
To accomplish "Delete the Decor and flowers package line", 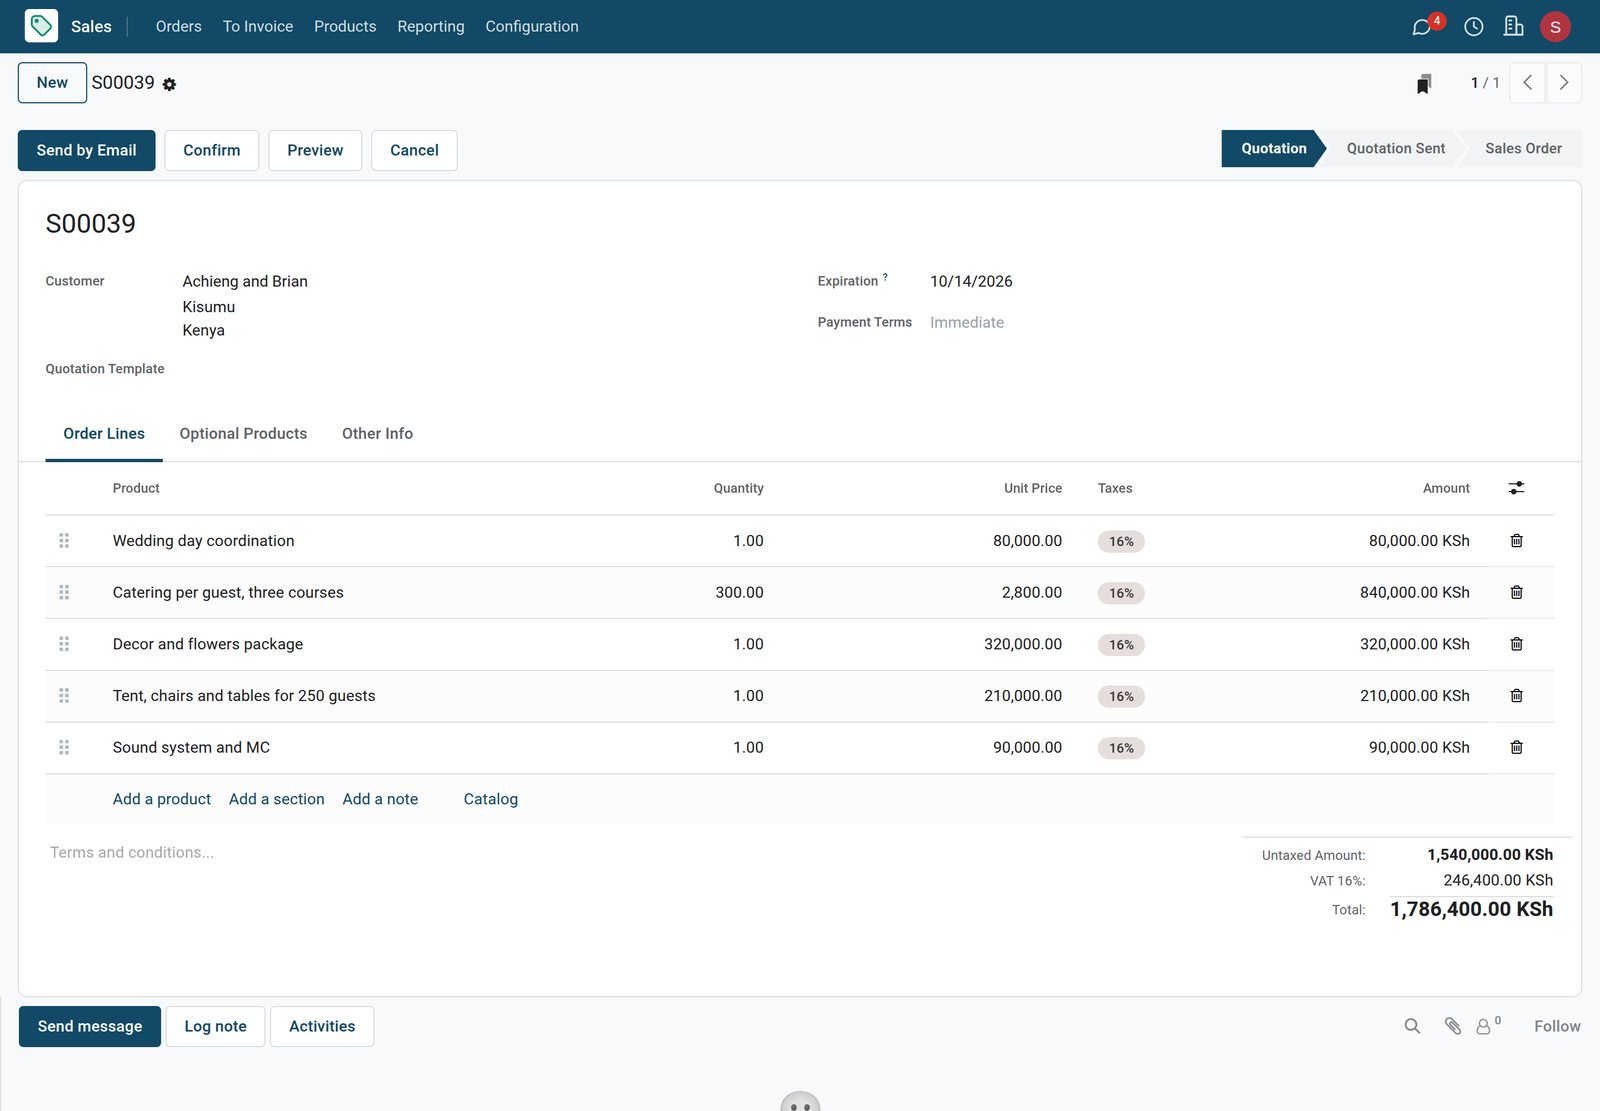I will 1516,644.
